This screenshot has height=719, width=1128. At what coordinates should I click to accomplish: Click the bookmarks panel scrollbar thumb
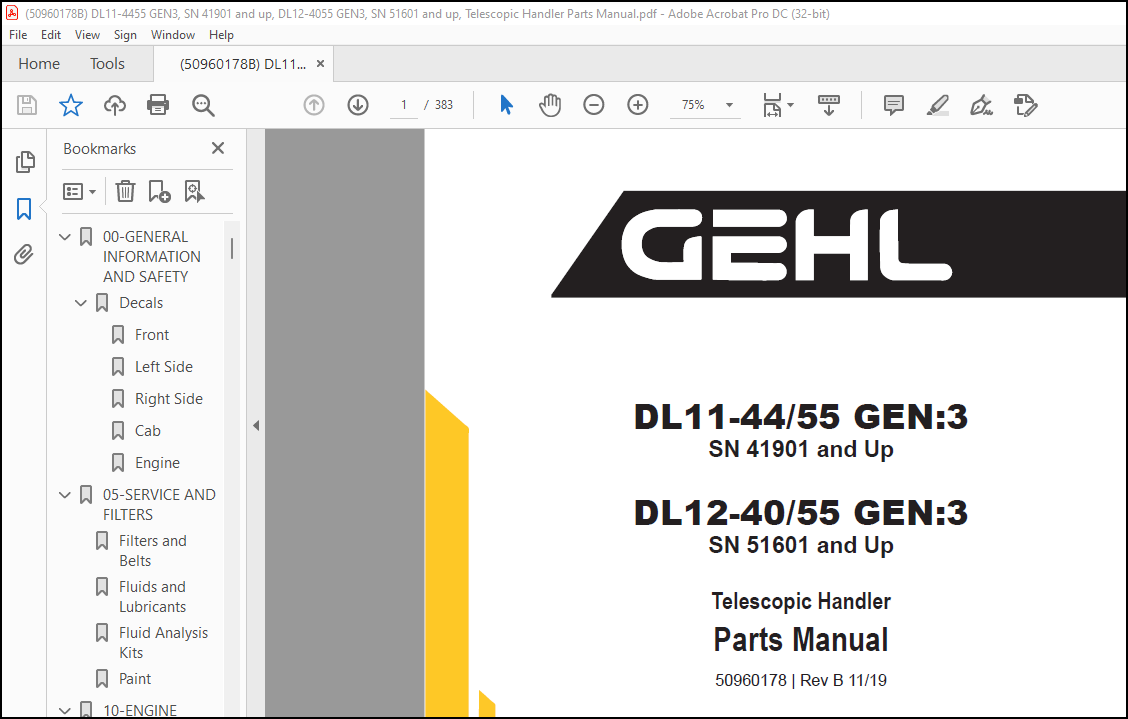pos(232,248)
